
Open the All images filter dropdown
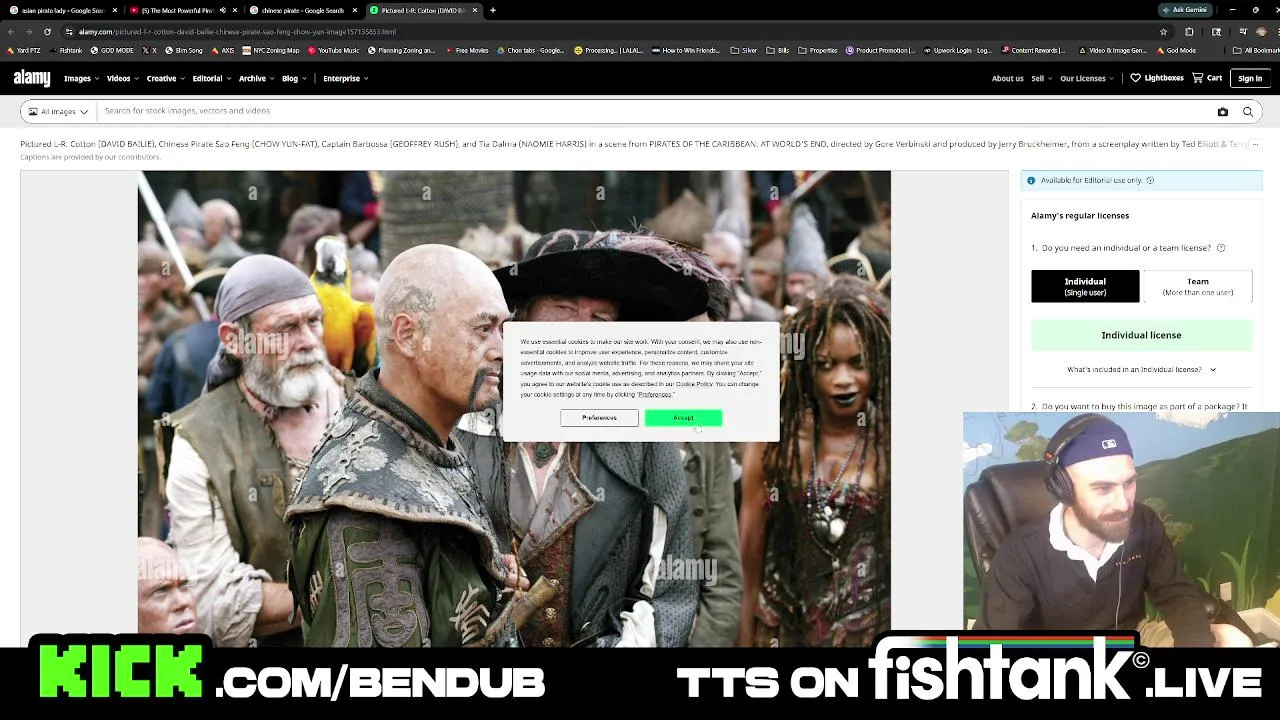[x=58, y=112]
